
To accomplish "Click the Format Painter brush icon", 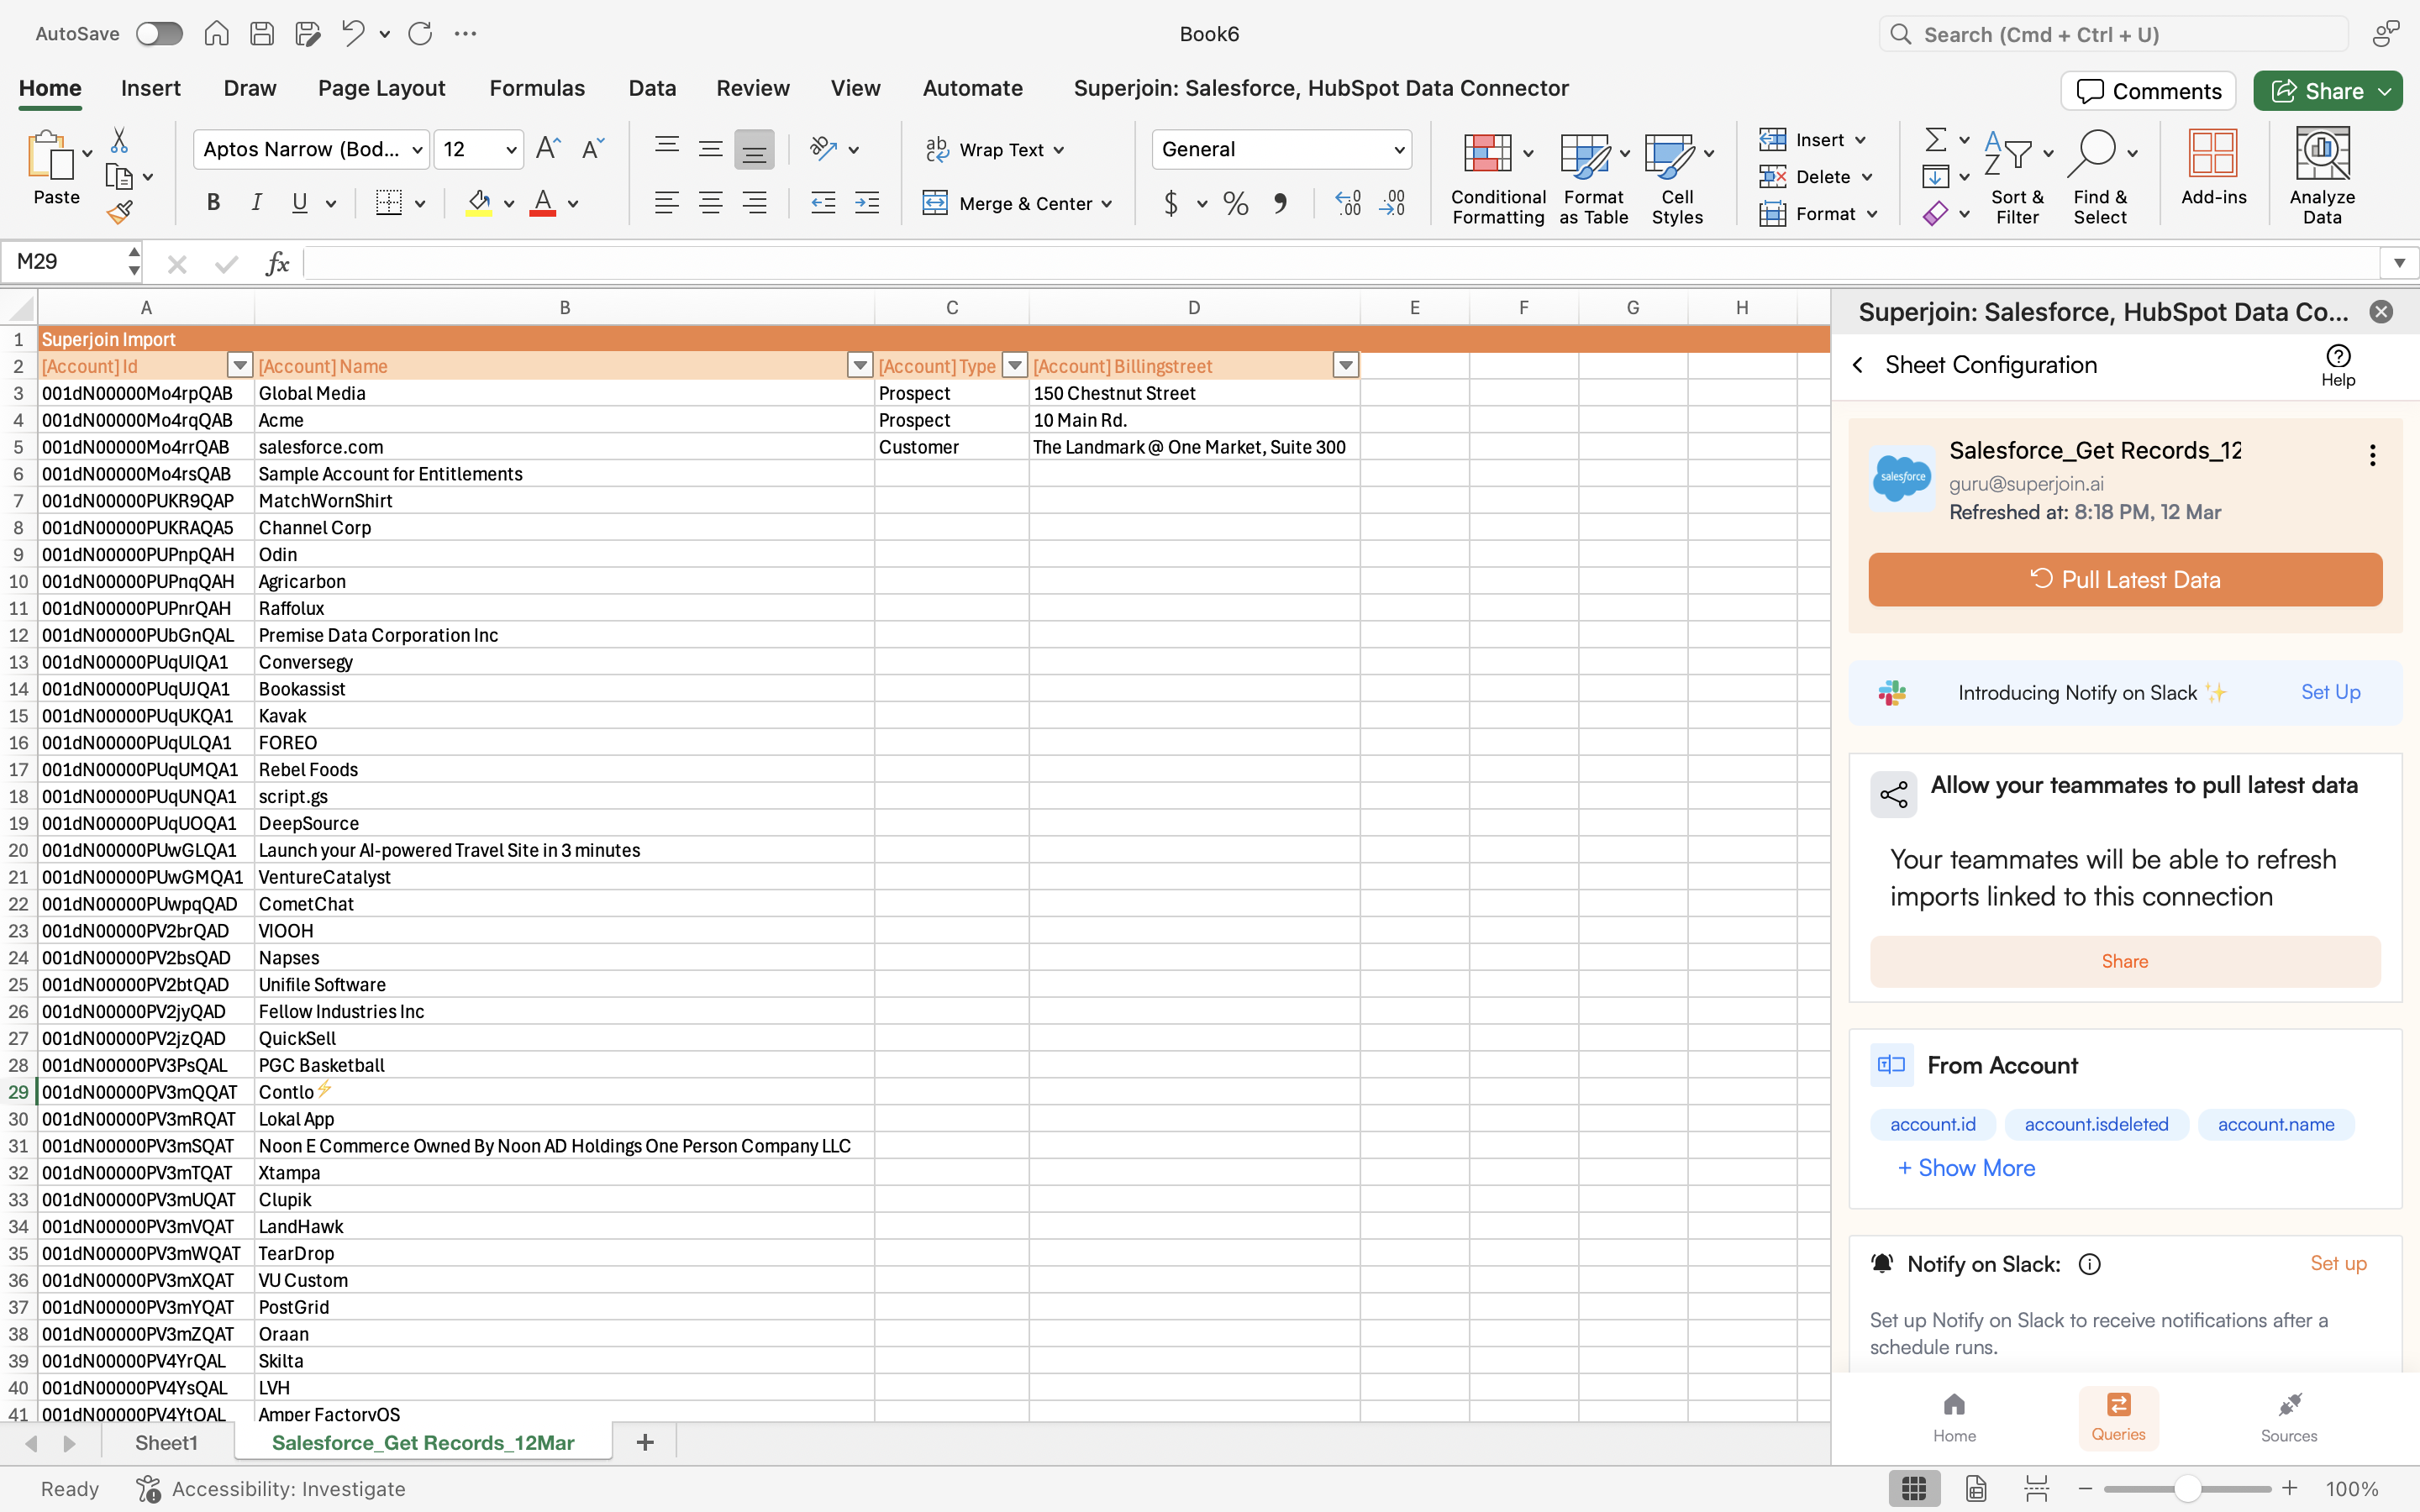I will (119, 212).
